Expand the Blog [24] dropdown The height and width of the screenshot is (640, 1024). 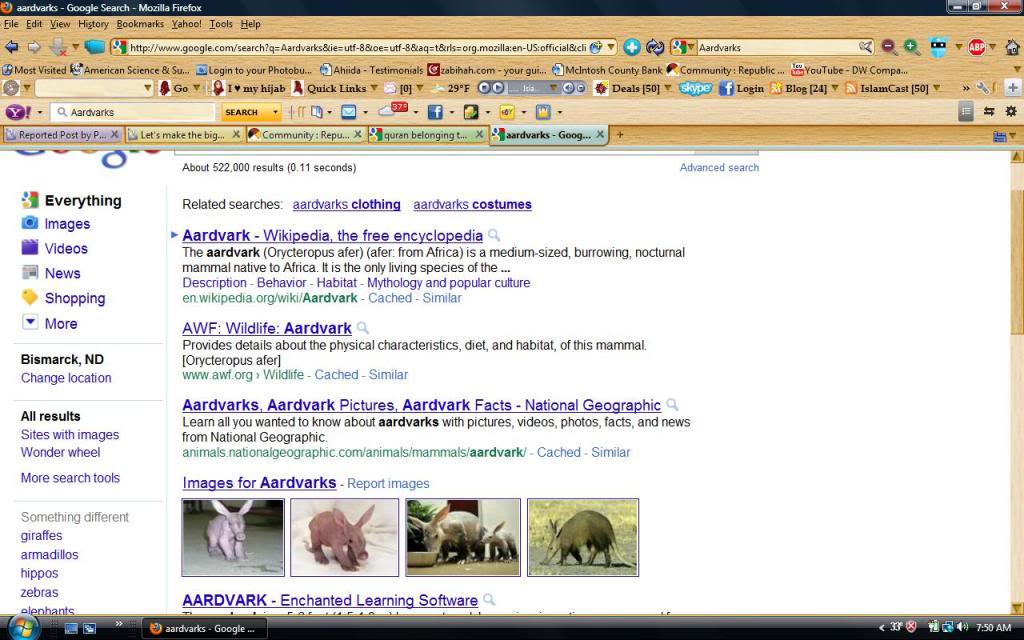click(835, 88)
